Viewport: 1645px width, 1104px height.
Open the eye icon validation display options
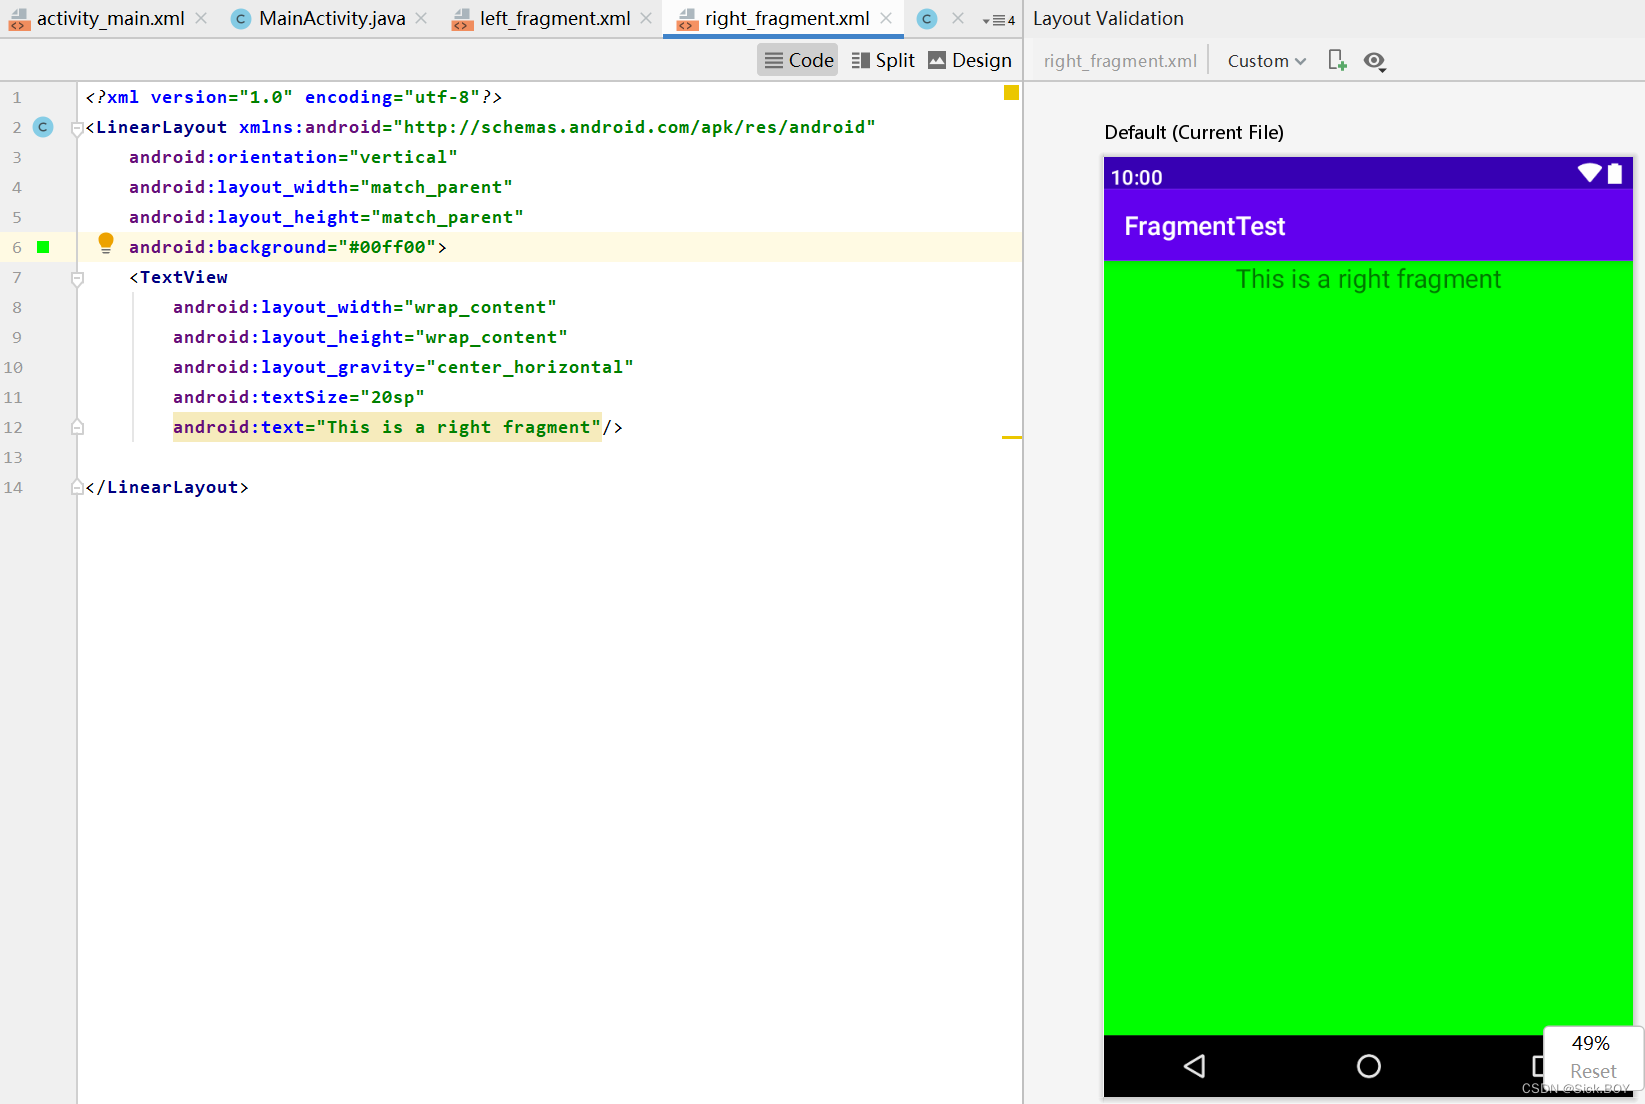coord(1375,61)
